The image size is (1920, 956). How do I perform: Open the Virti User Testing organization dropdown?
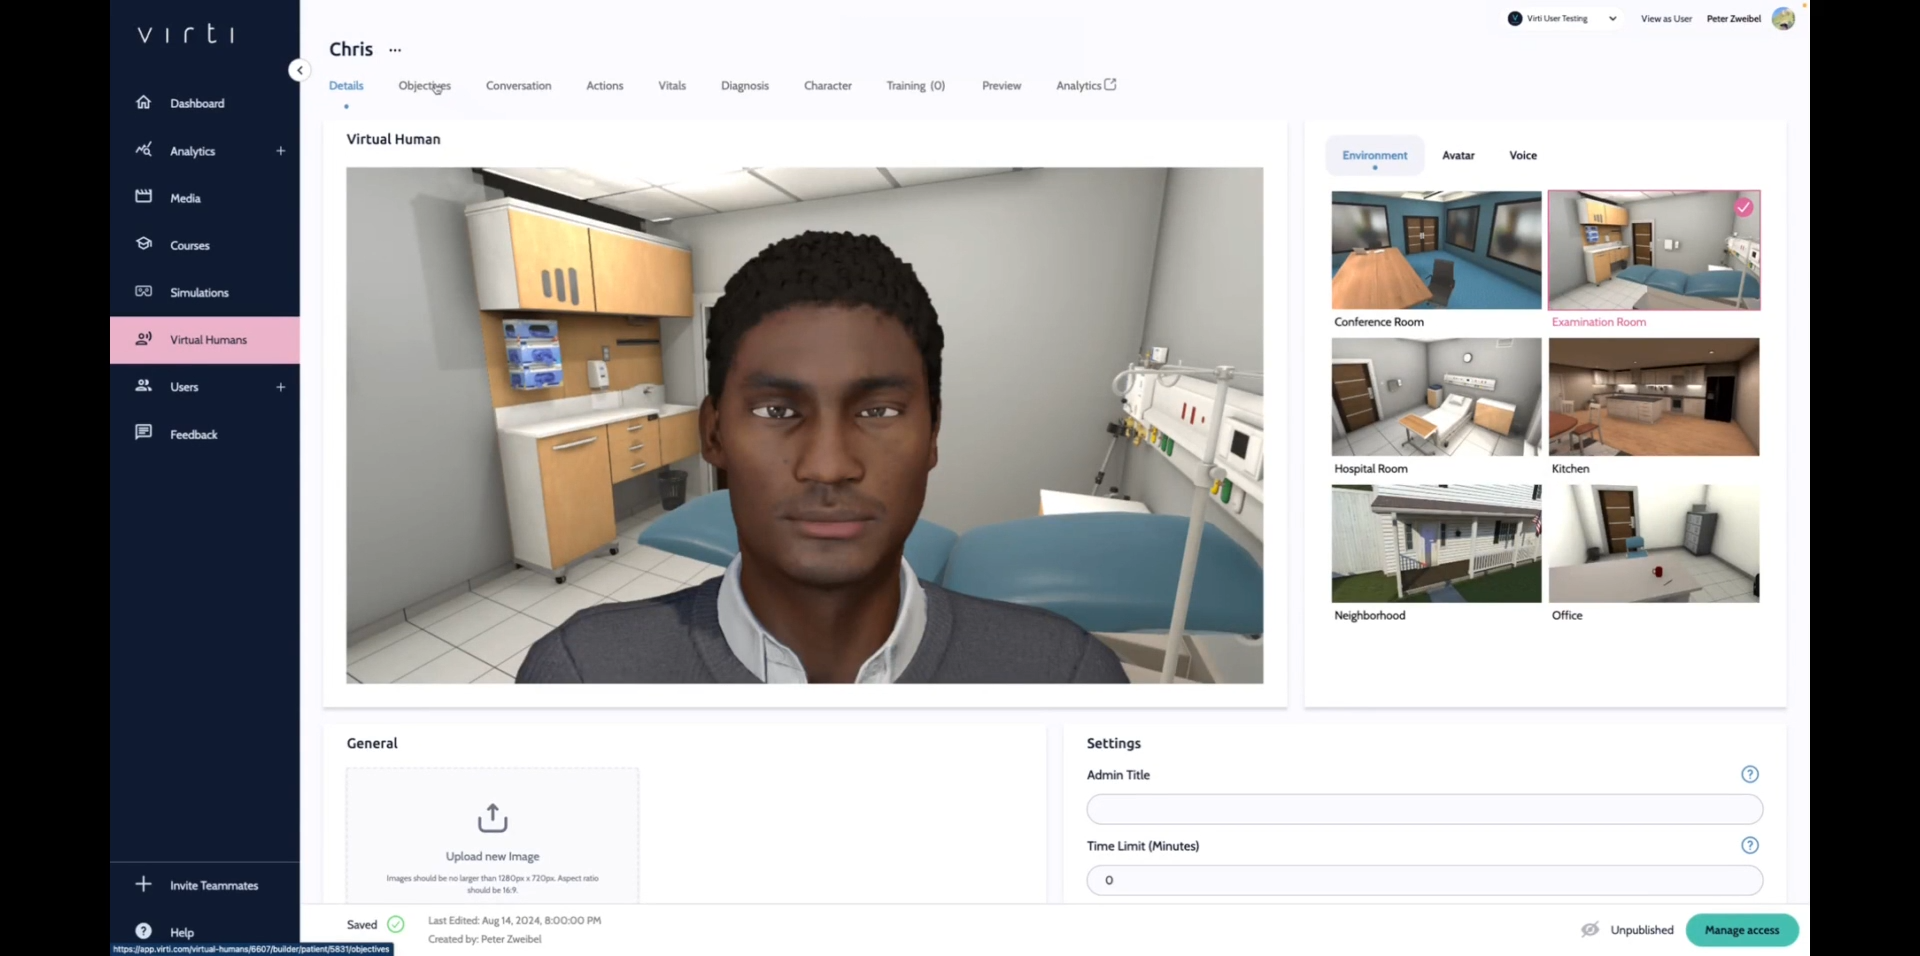click(x=1562, y=18)
